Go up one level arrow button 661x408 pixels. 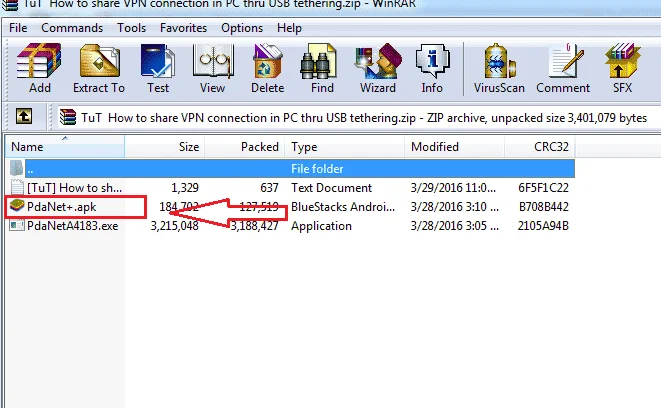[x=24, y=116]
